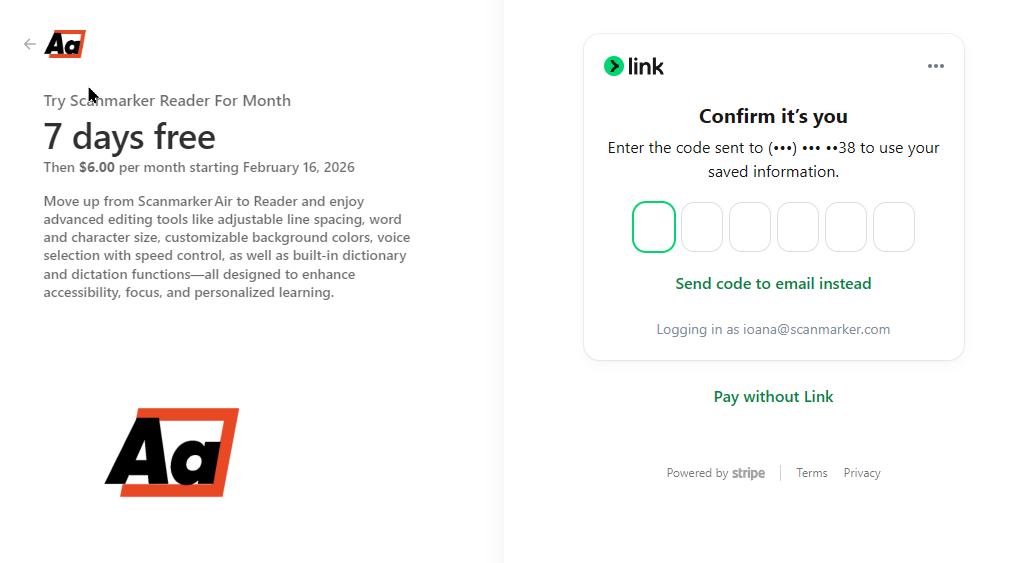Screen dimensions: 1034x563
Task: Click the back arrow beside the logo
Action: [30, 44]
